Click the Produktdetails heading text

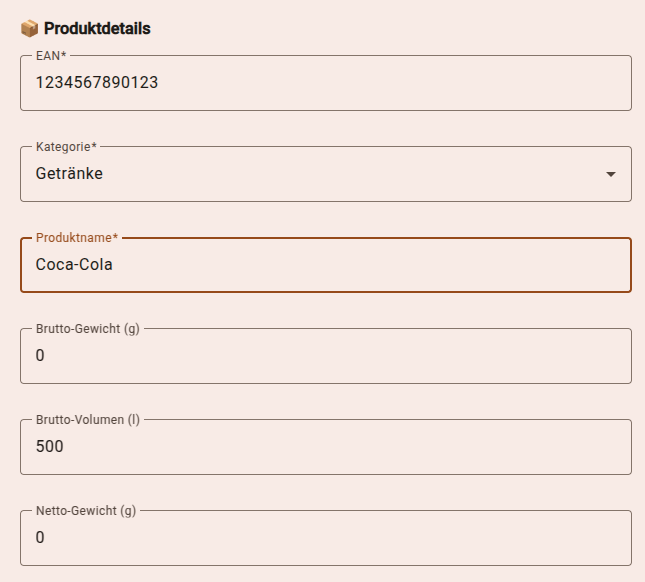click(97, 29)
